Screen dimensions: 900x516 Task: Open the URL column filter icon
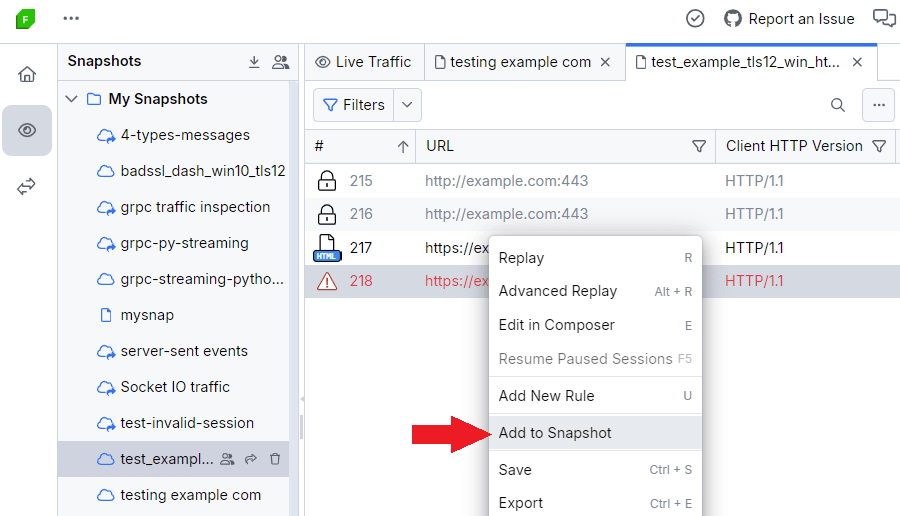tap(699, 146)
